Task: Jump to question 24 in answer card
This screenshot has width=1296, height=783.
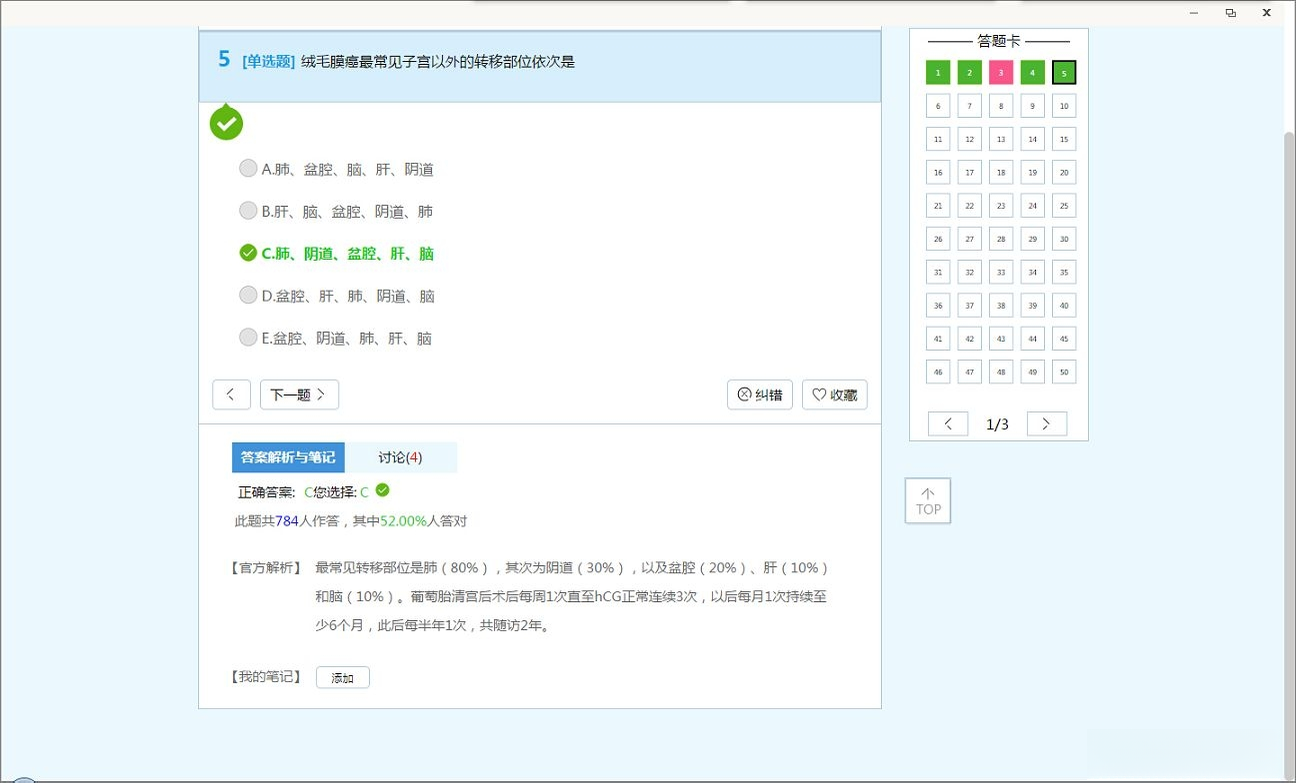Action: pos(1033,206)
